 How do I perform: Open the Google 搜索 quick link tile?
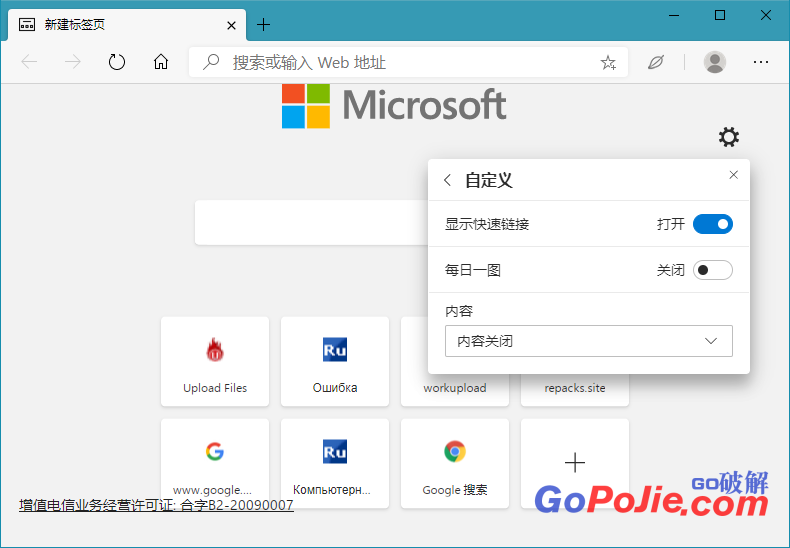[x=454, y=463]
